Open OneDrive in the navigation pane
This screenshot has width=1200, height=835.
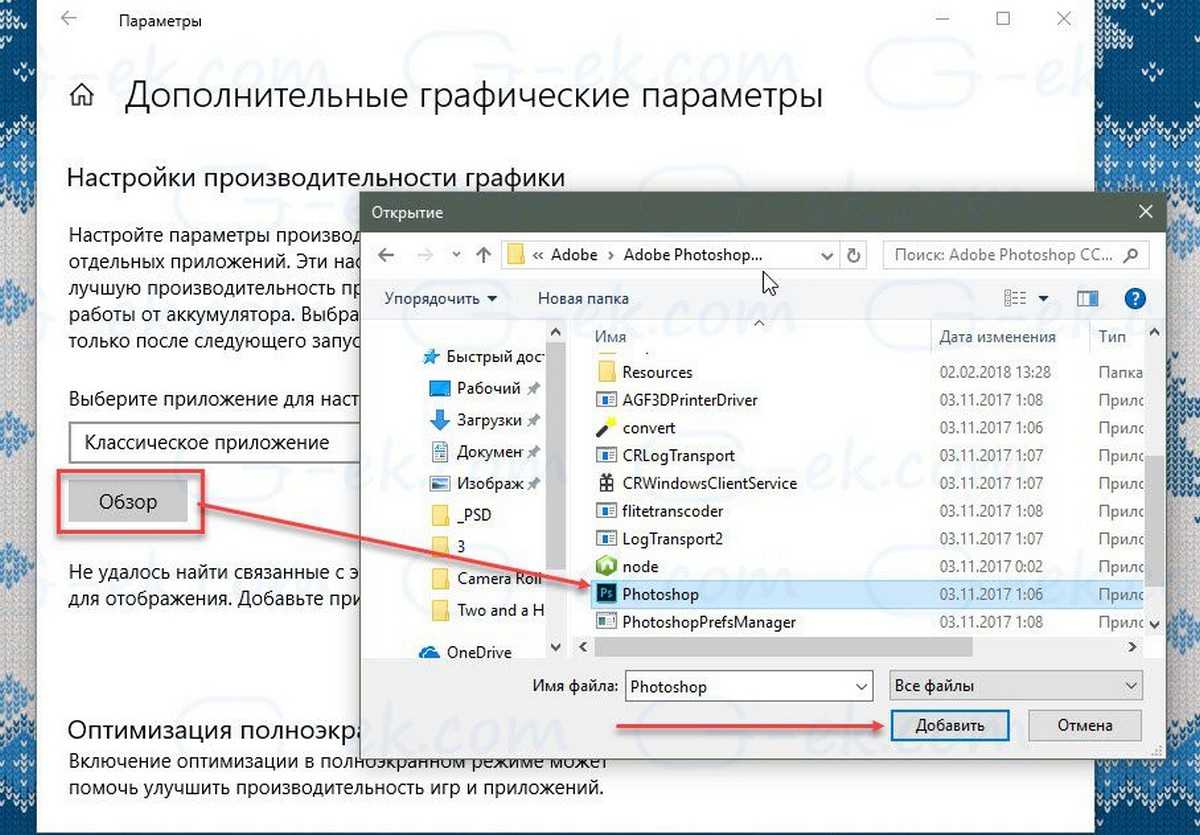point(466,652)
